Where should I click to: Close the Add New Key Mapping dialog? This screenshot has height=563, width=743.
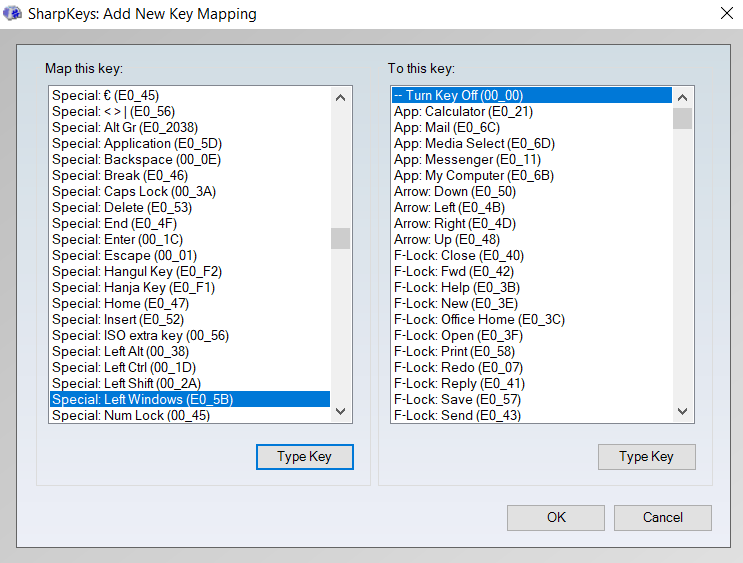(726, 14)
